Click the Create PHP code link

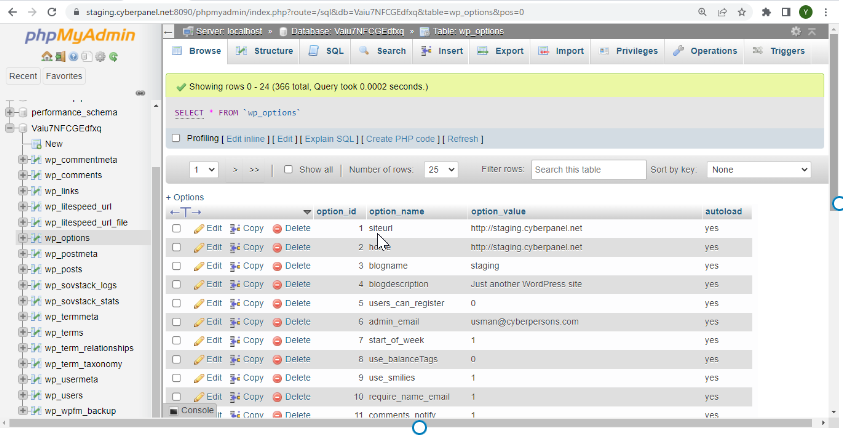(401, 139)
